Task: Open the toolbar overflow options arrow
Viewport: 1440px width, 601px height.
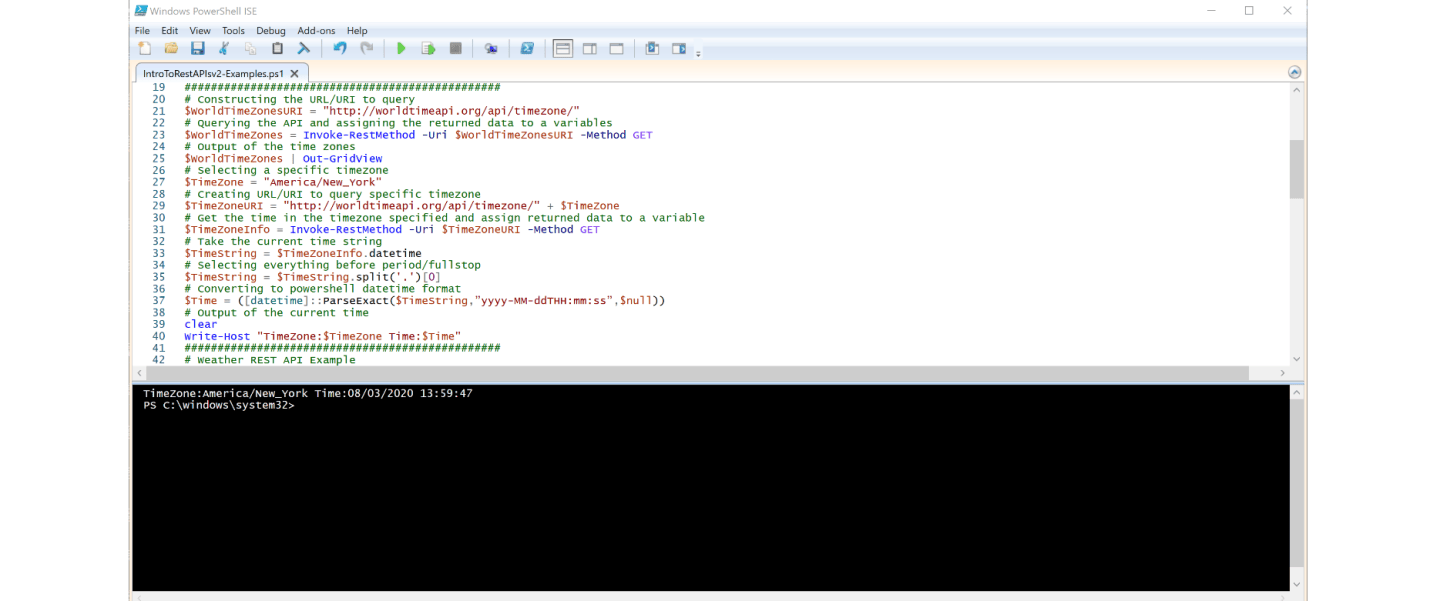Action: click(698, 53)
